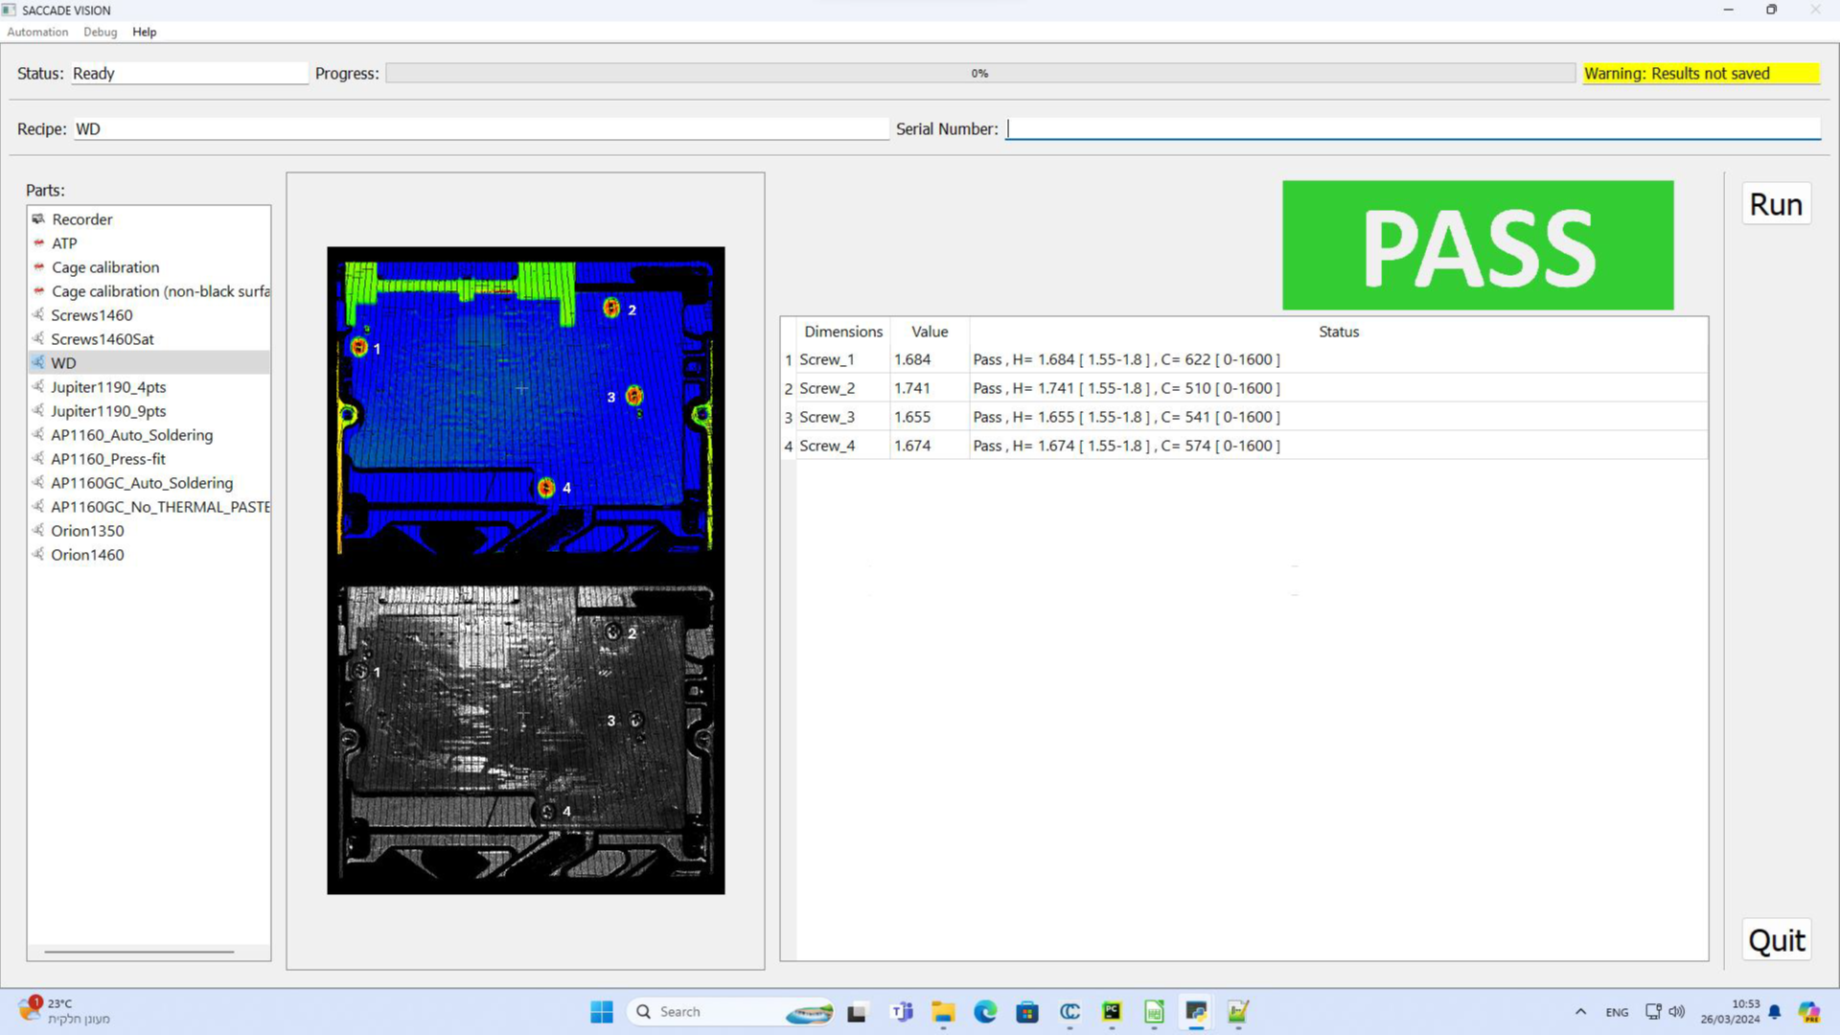
Task: Click the value cell 1.655
Action: [x=929, y=417]
